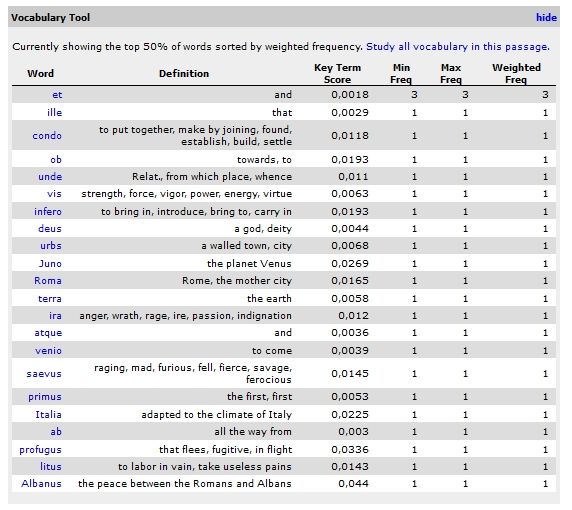Open the word link 'vis'
Viewport: 572px width, 510px height.
click(54, 194)
